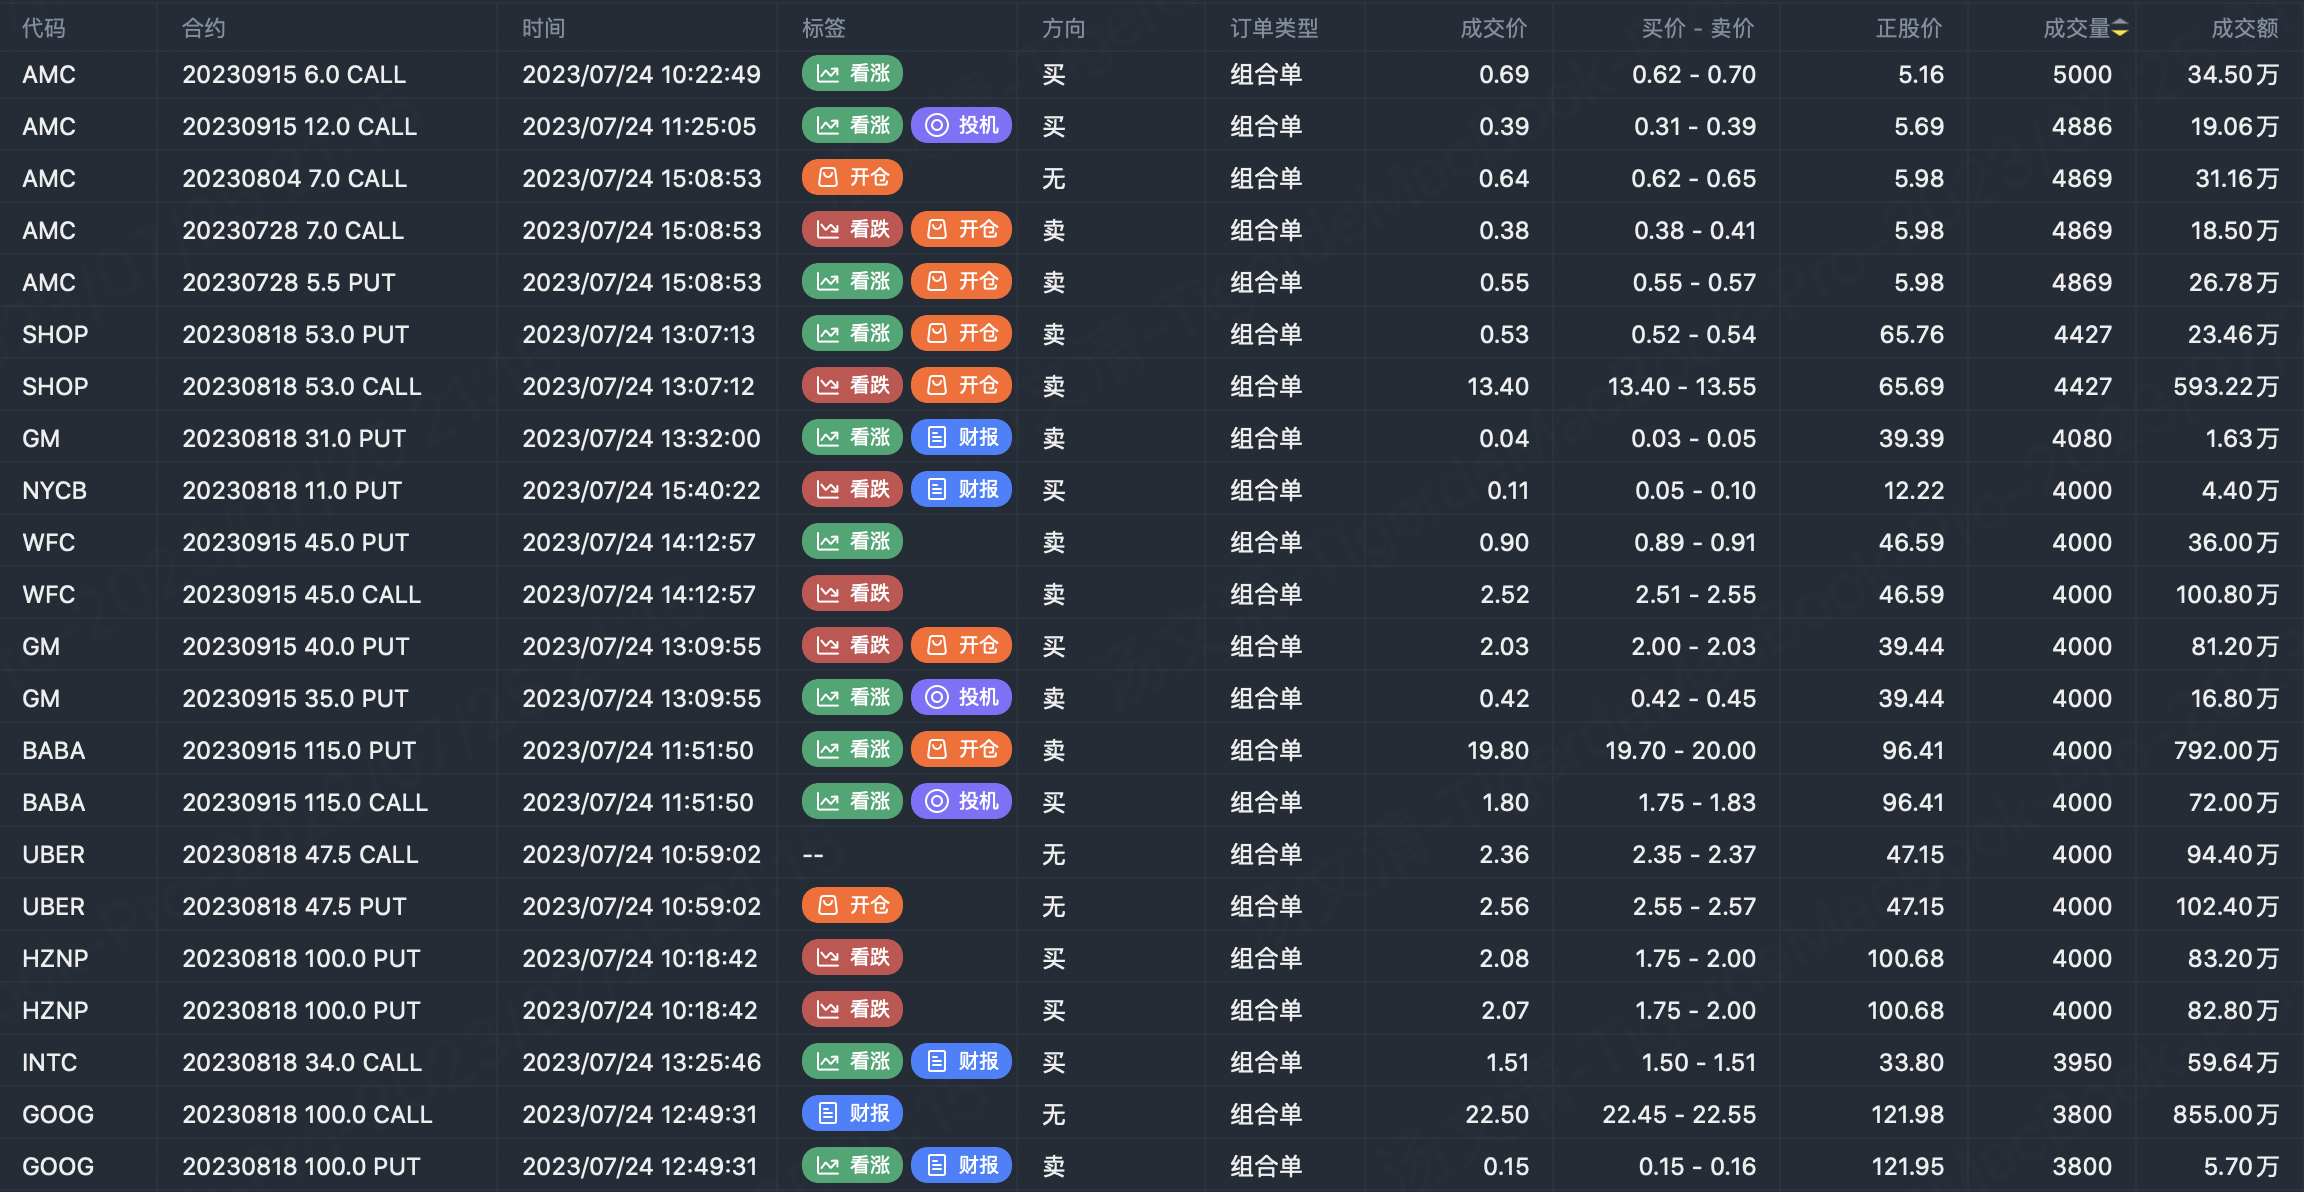The width and height of the screenshot is (2304, 1192).
Task: Click the 开仓 tag in AMC 20230804 7.0 CALL row
Action: tap(853, 177)
